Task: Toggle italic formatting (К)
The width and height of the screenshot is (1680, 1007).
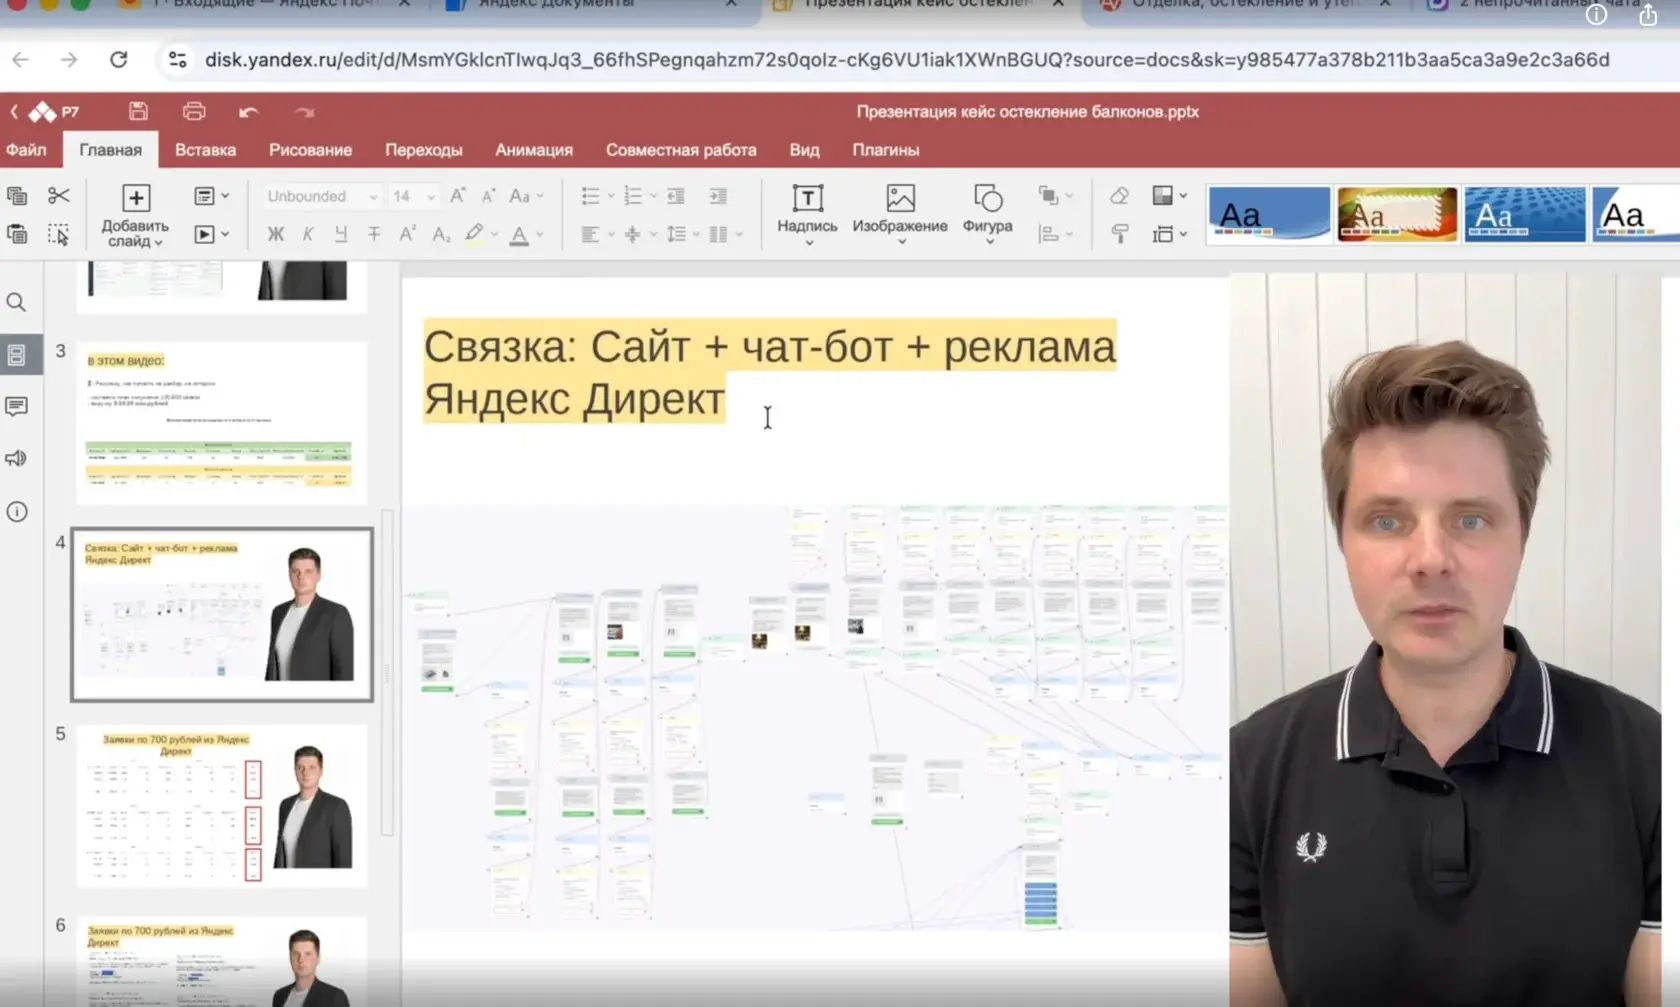Action: point(308,234)
